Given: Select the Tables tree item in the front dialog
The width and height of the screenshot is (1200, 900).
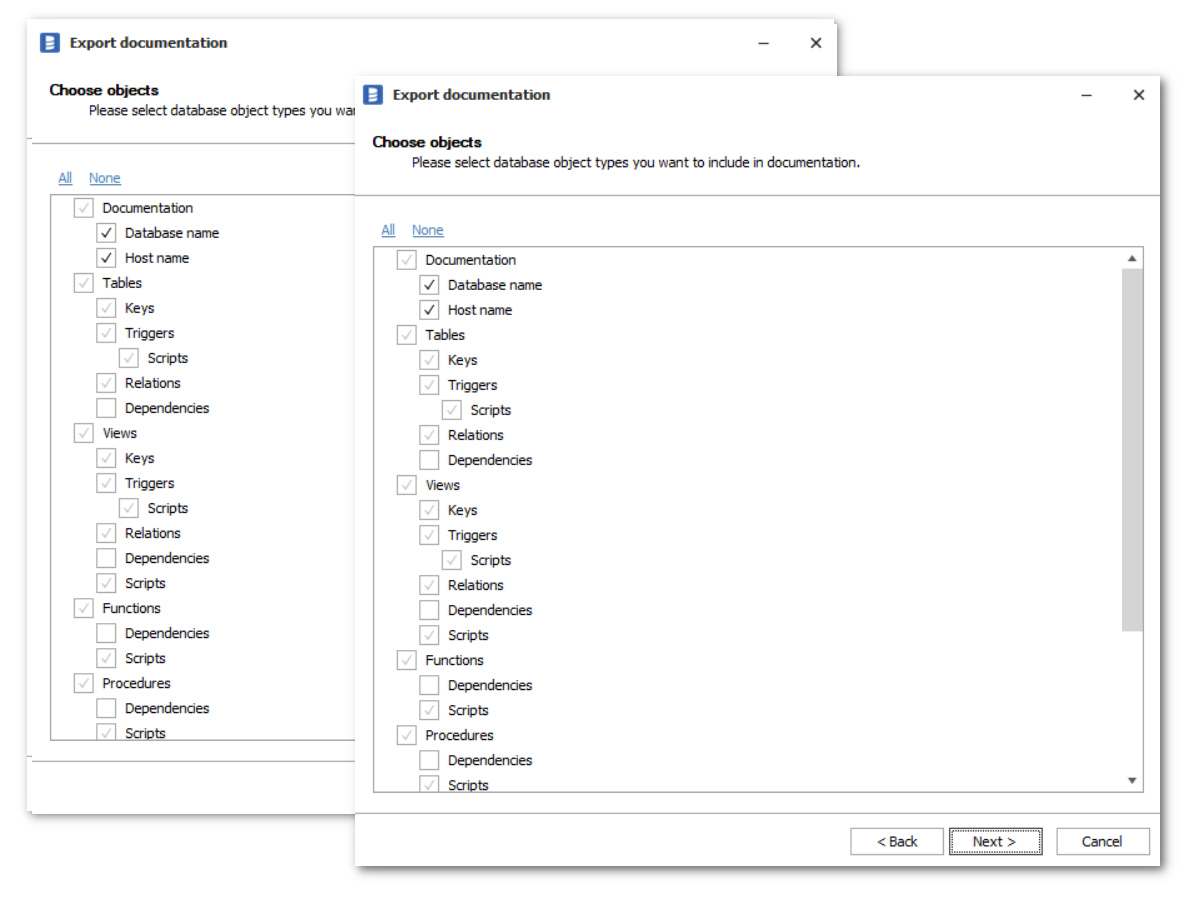Looking at the screenshot, I should (x=445, y=335).
